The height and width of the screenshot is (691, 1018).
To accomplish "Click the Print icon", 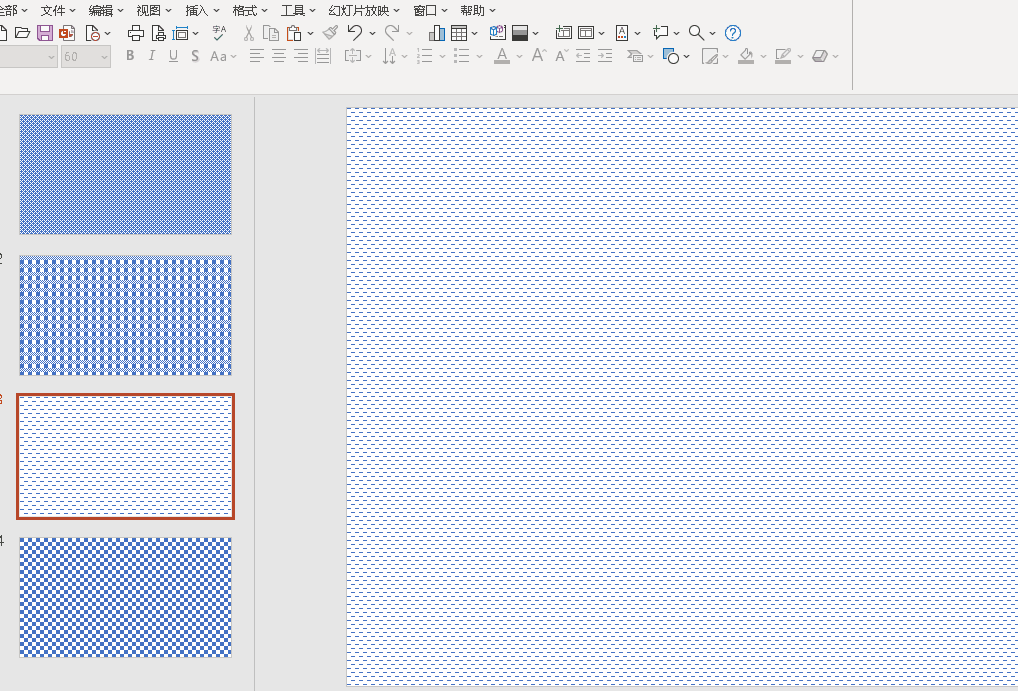I will (x=136, y=33).
